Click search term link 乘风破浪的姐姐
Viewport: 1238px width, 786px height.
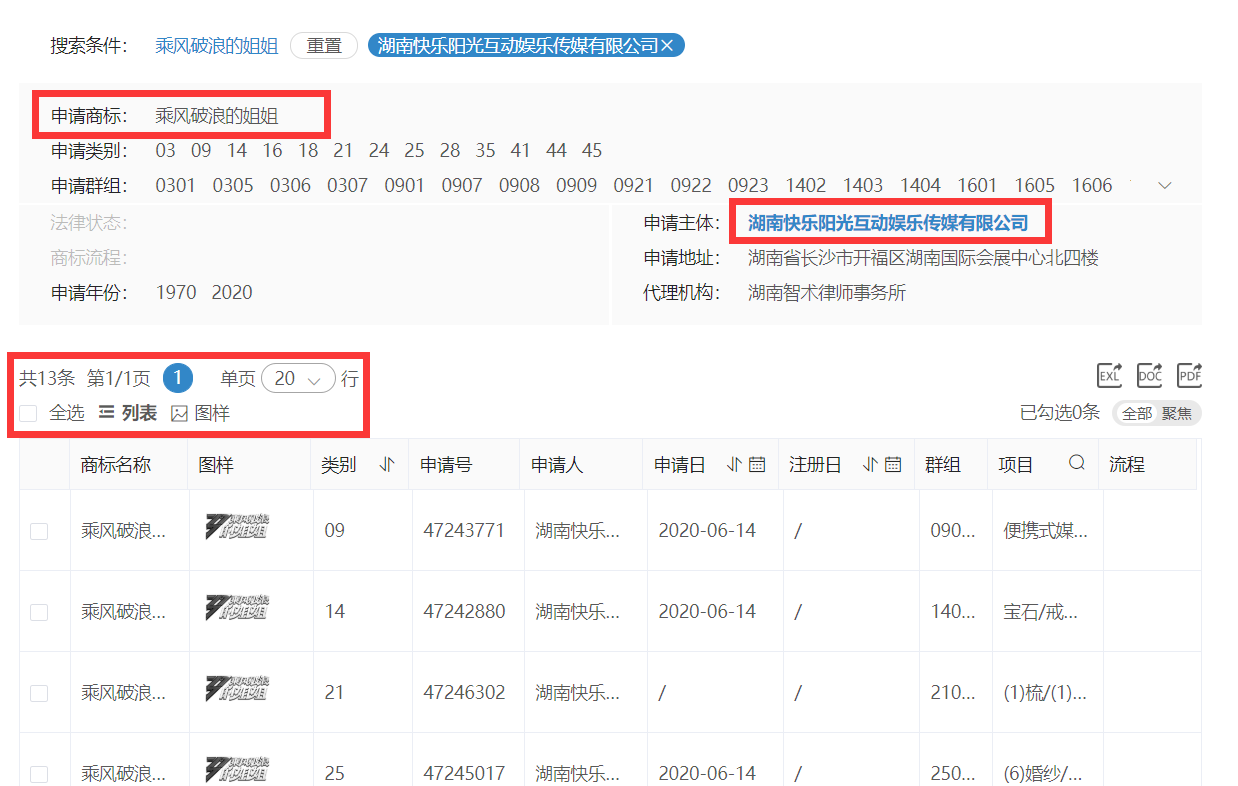[x=217, y=46]
